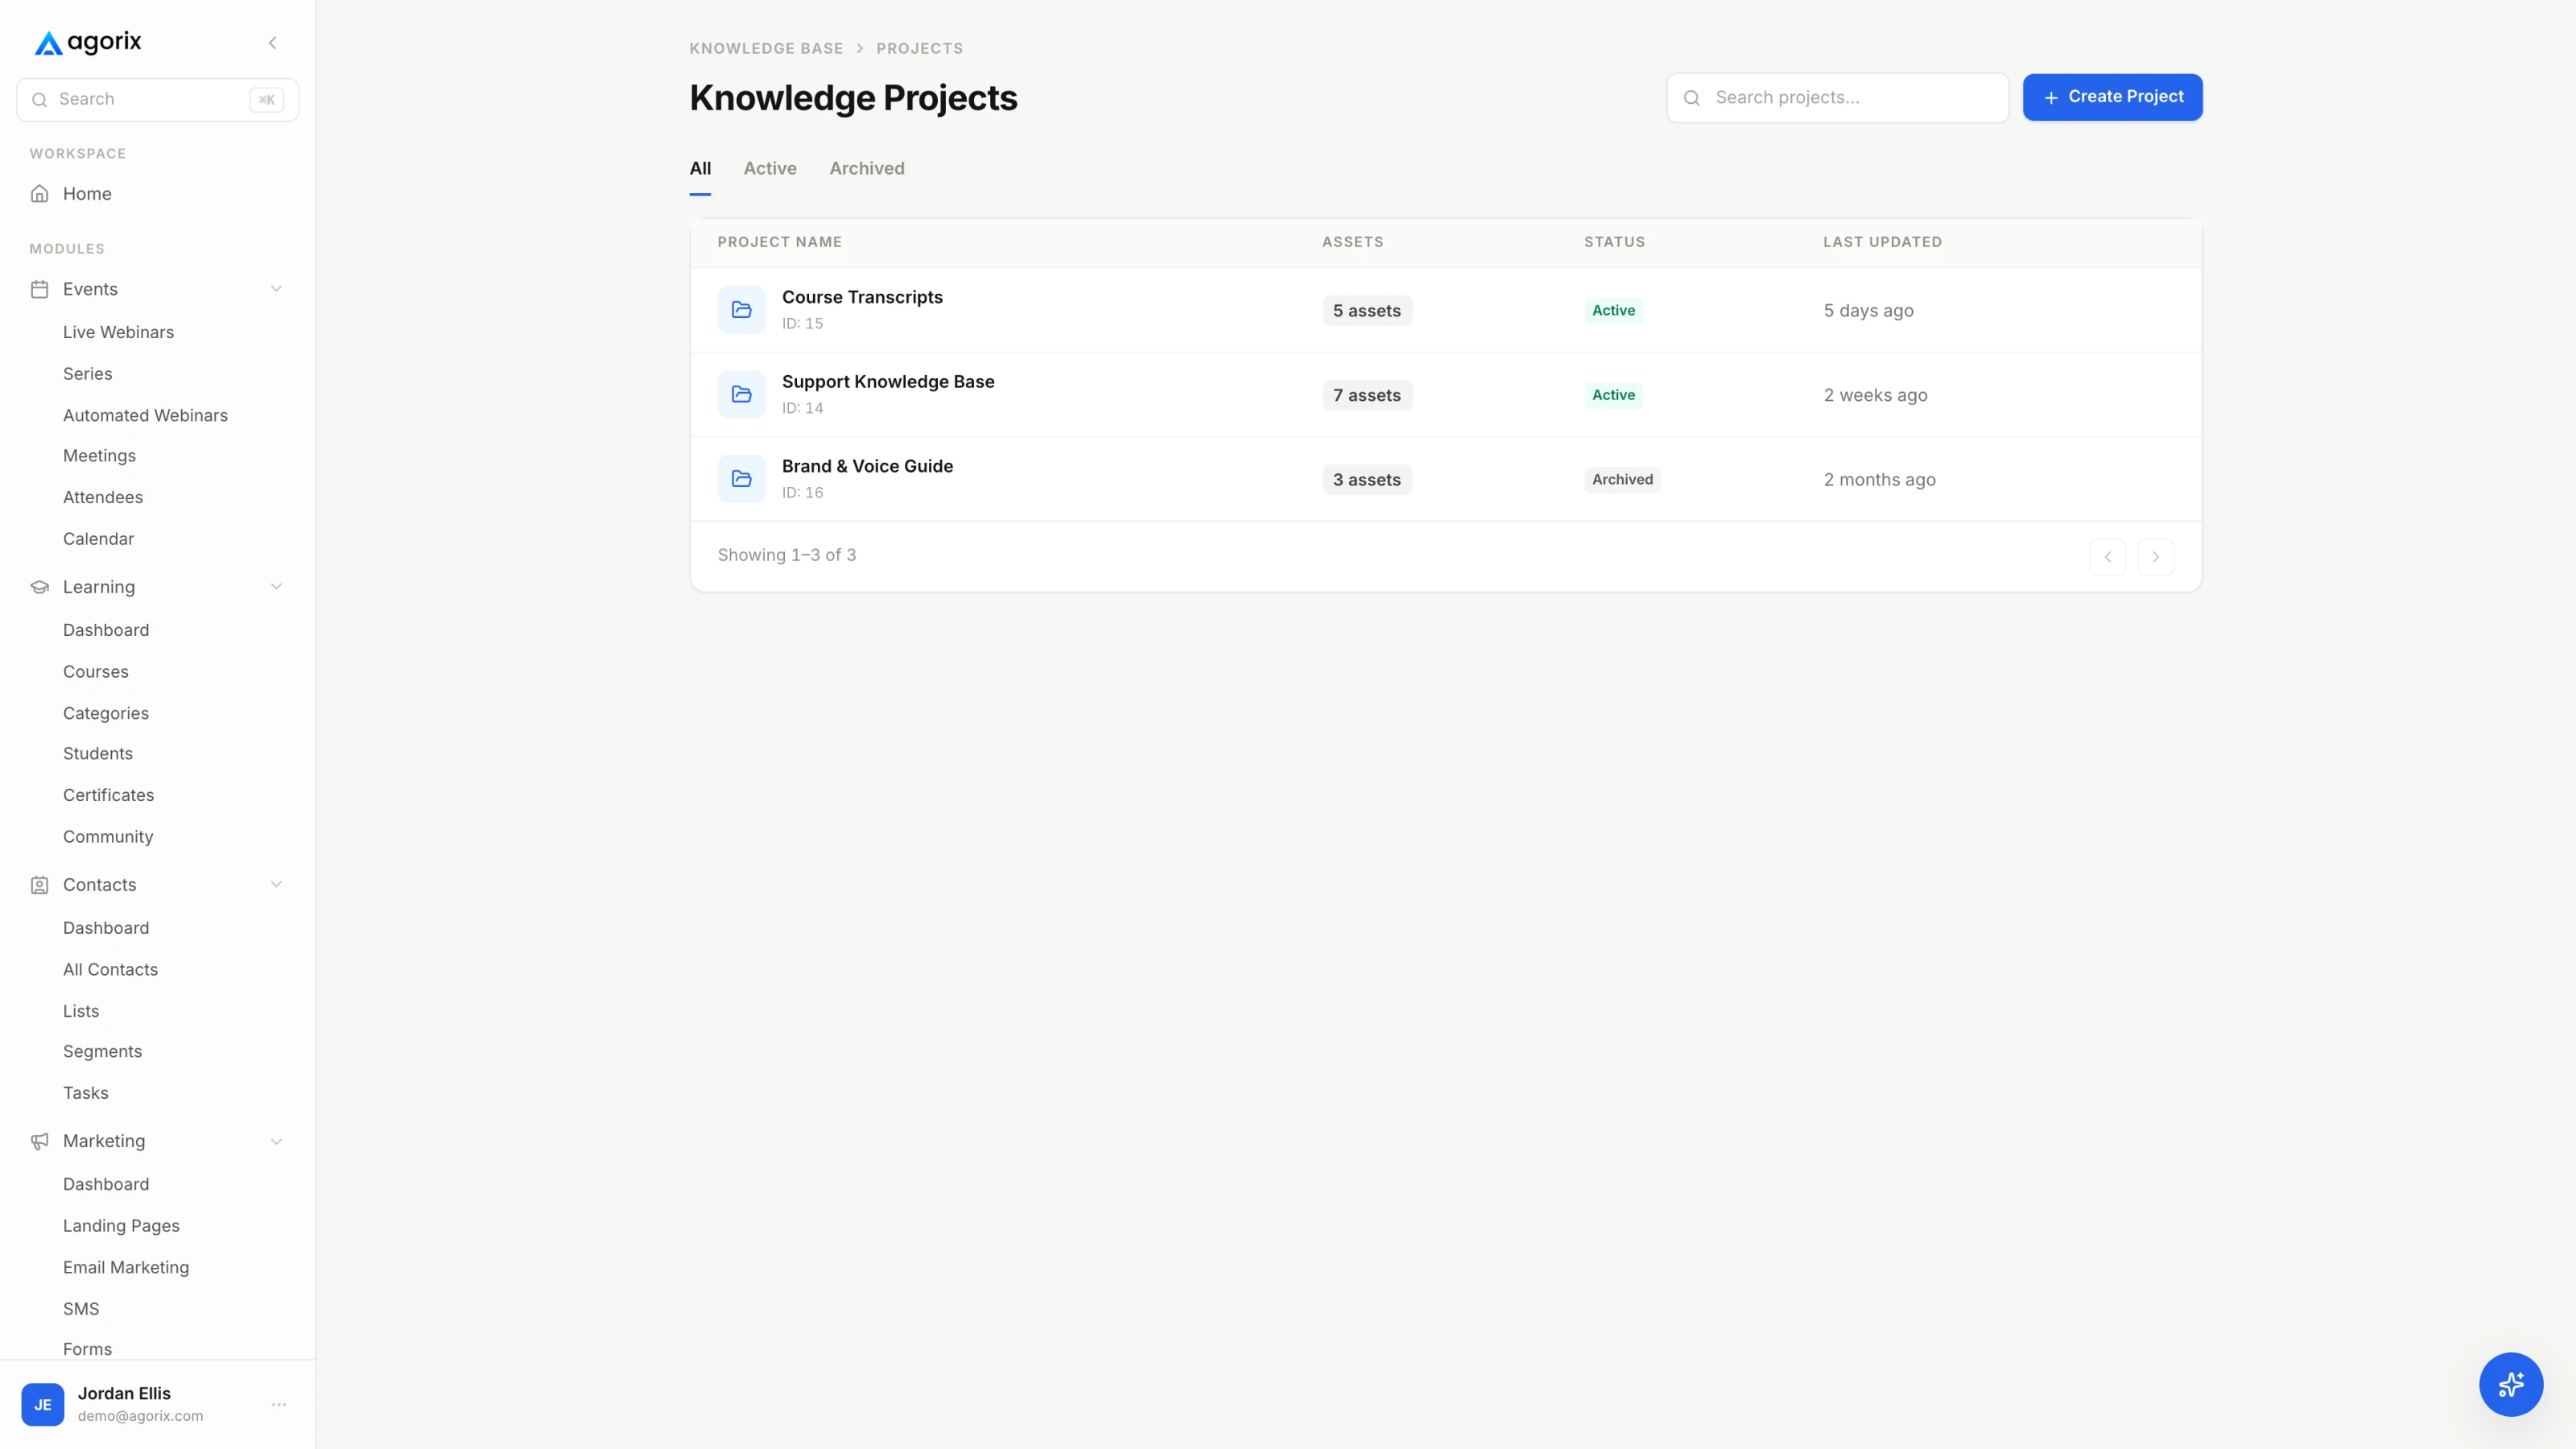Viewport: 2576px width, 1449px height.
Task: Select the All tab
Action: point(700,169)
